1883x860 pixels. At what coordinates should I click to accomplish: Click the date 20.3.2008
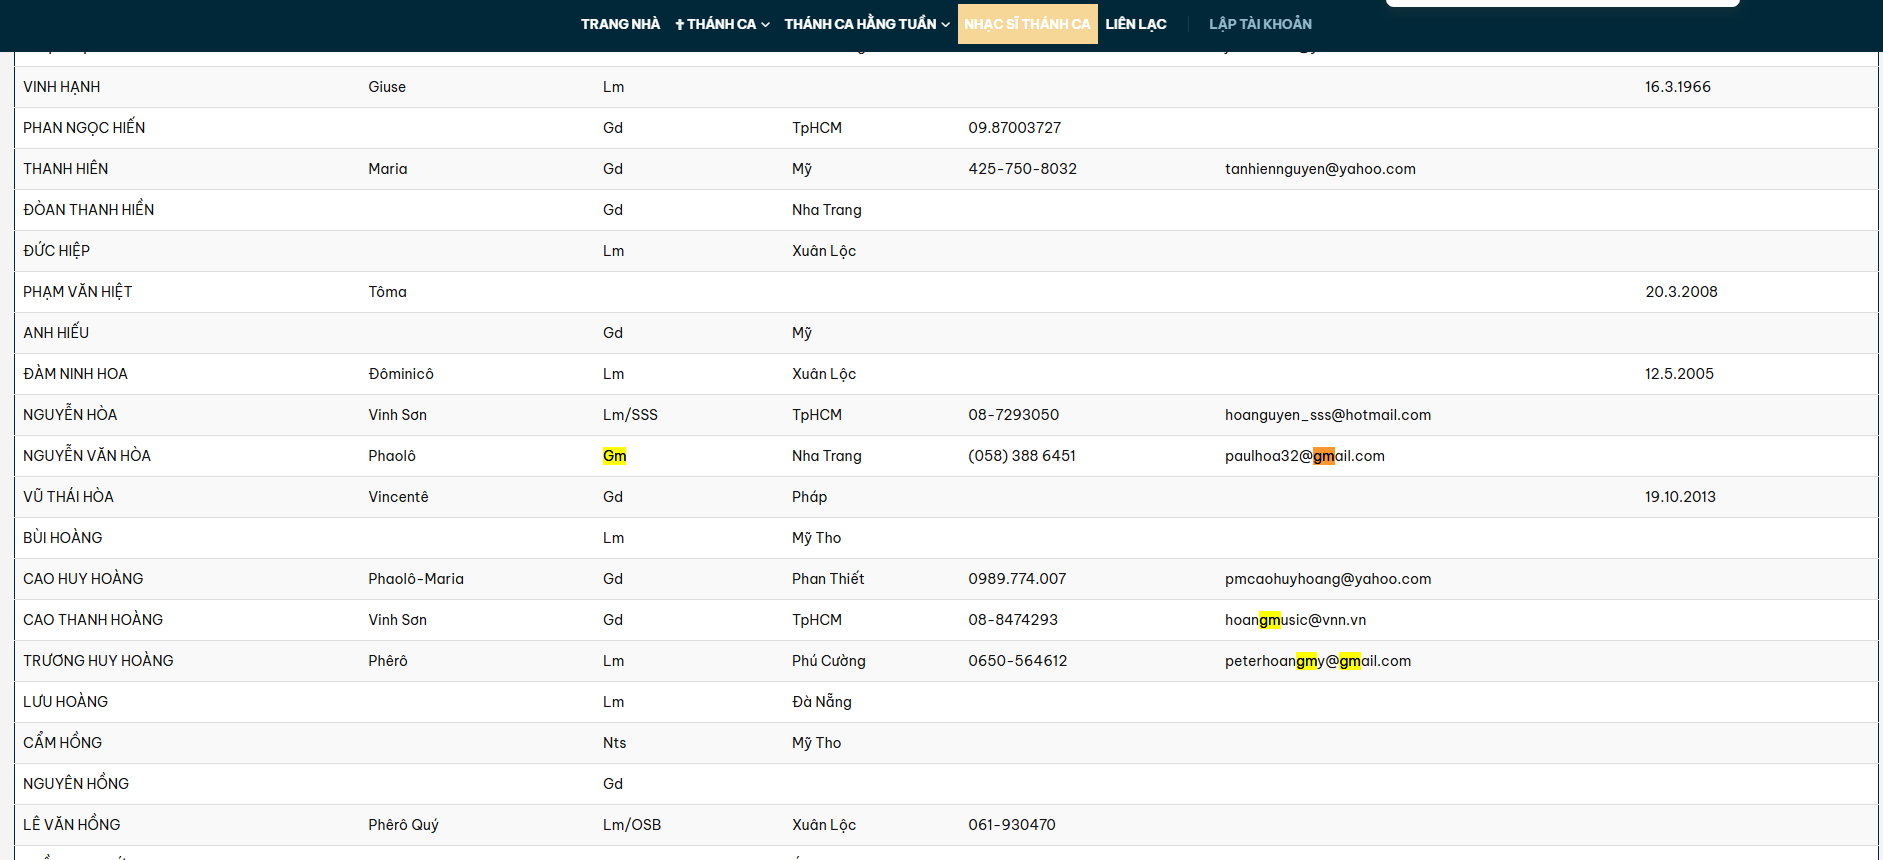click(1681, 292)
